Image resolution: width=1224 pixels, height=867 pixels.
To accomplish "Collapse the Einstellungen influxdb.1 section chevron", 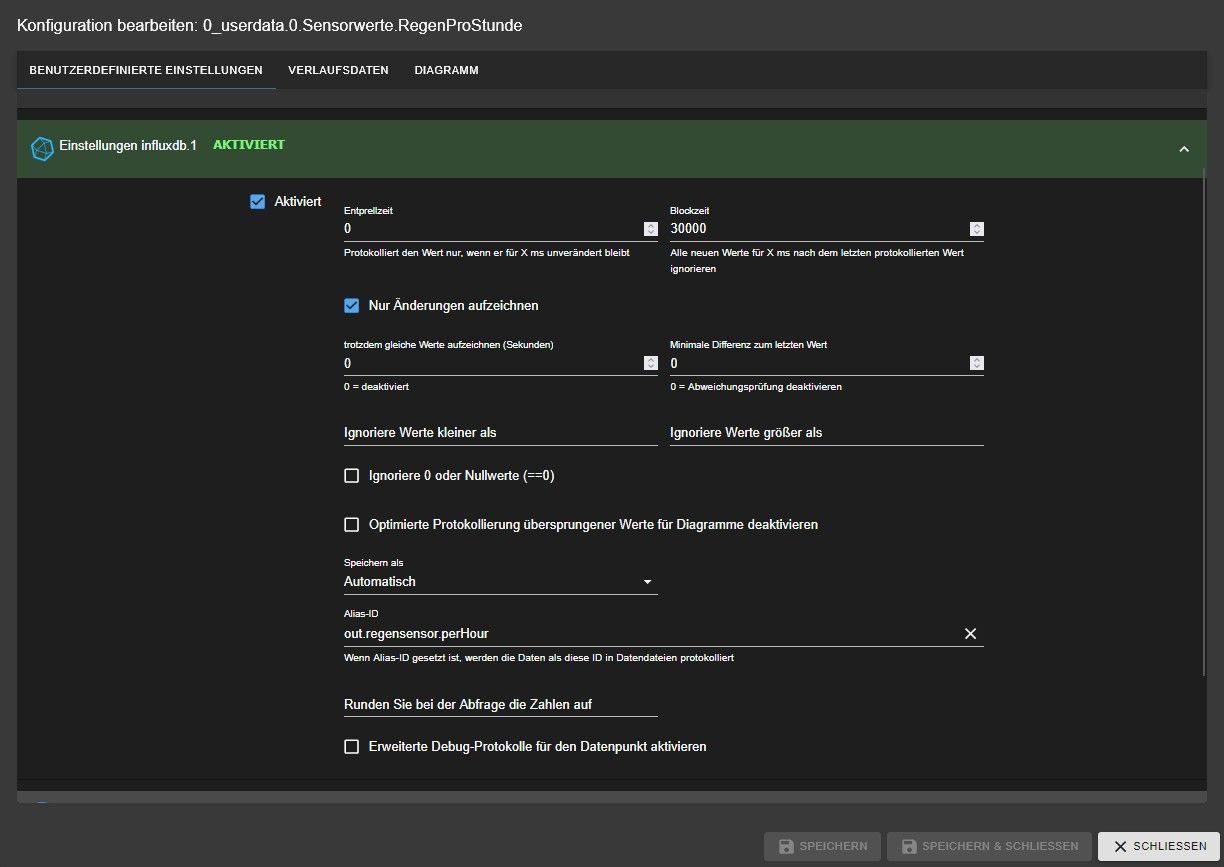I will 1184,149.
